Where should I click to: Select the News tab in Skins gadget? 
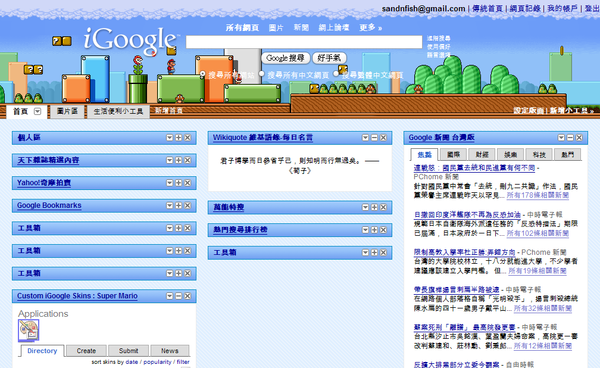pyautogui.click(x=170, y=351)
